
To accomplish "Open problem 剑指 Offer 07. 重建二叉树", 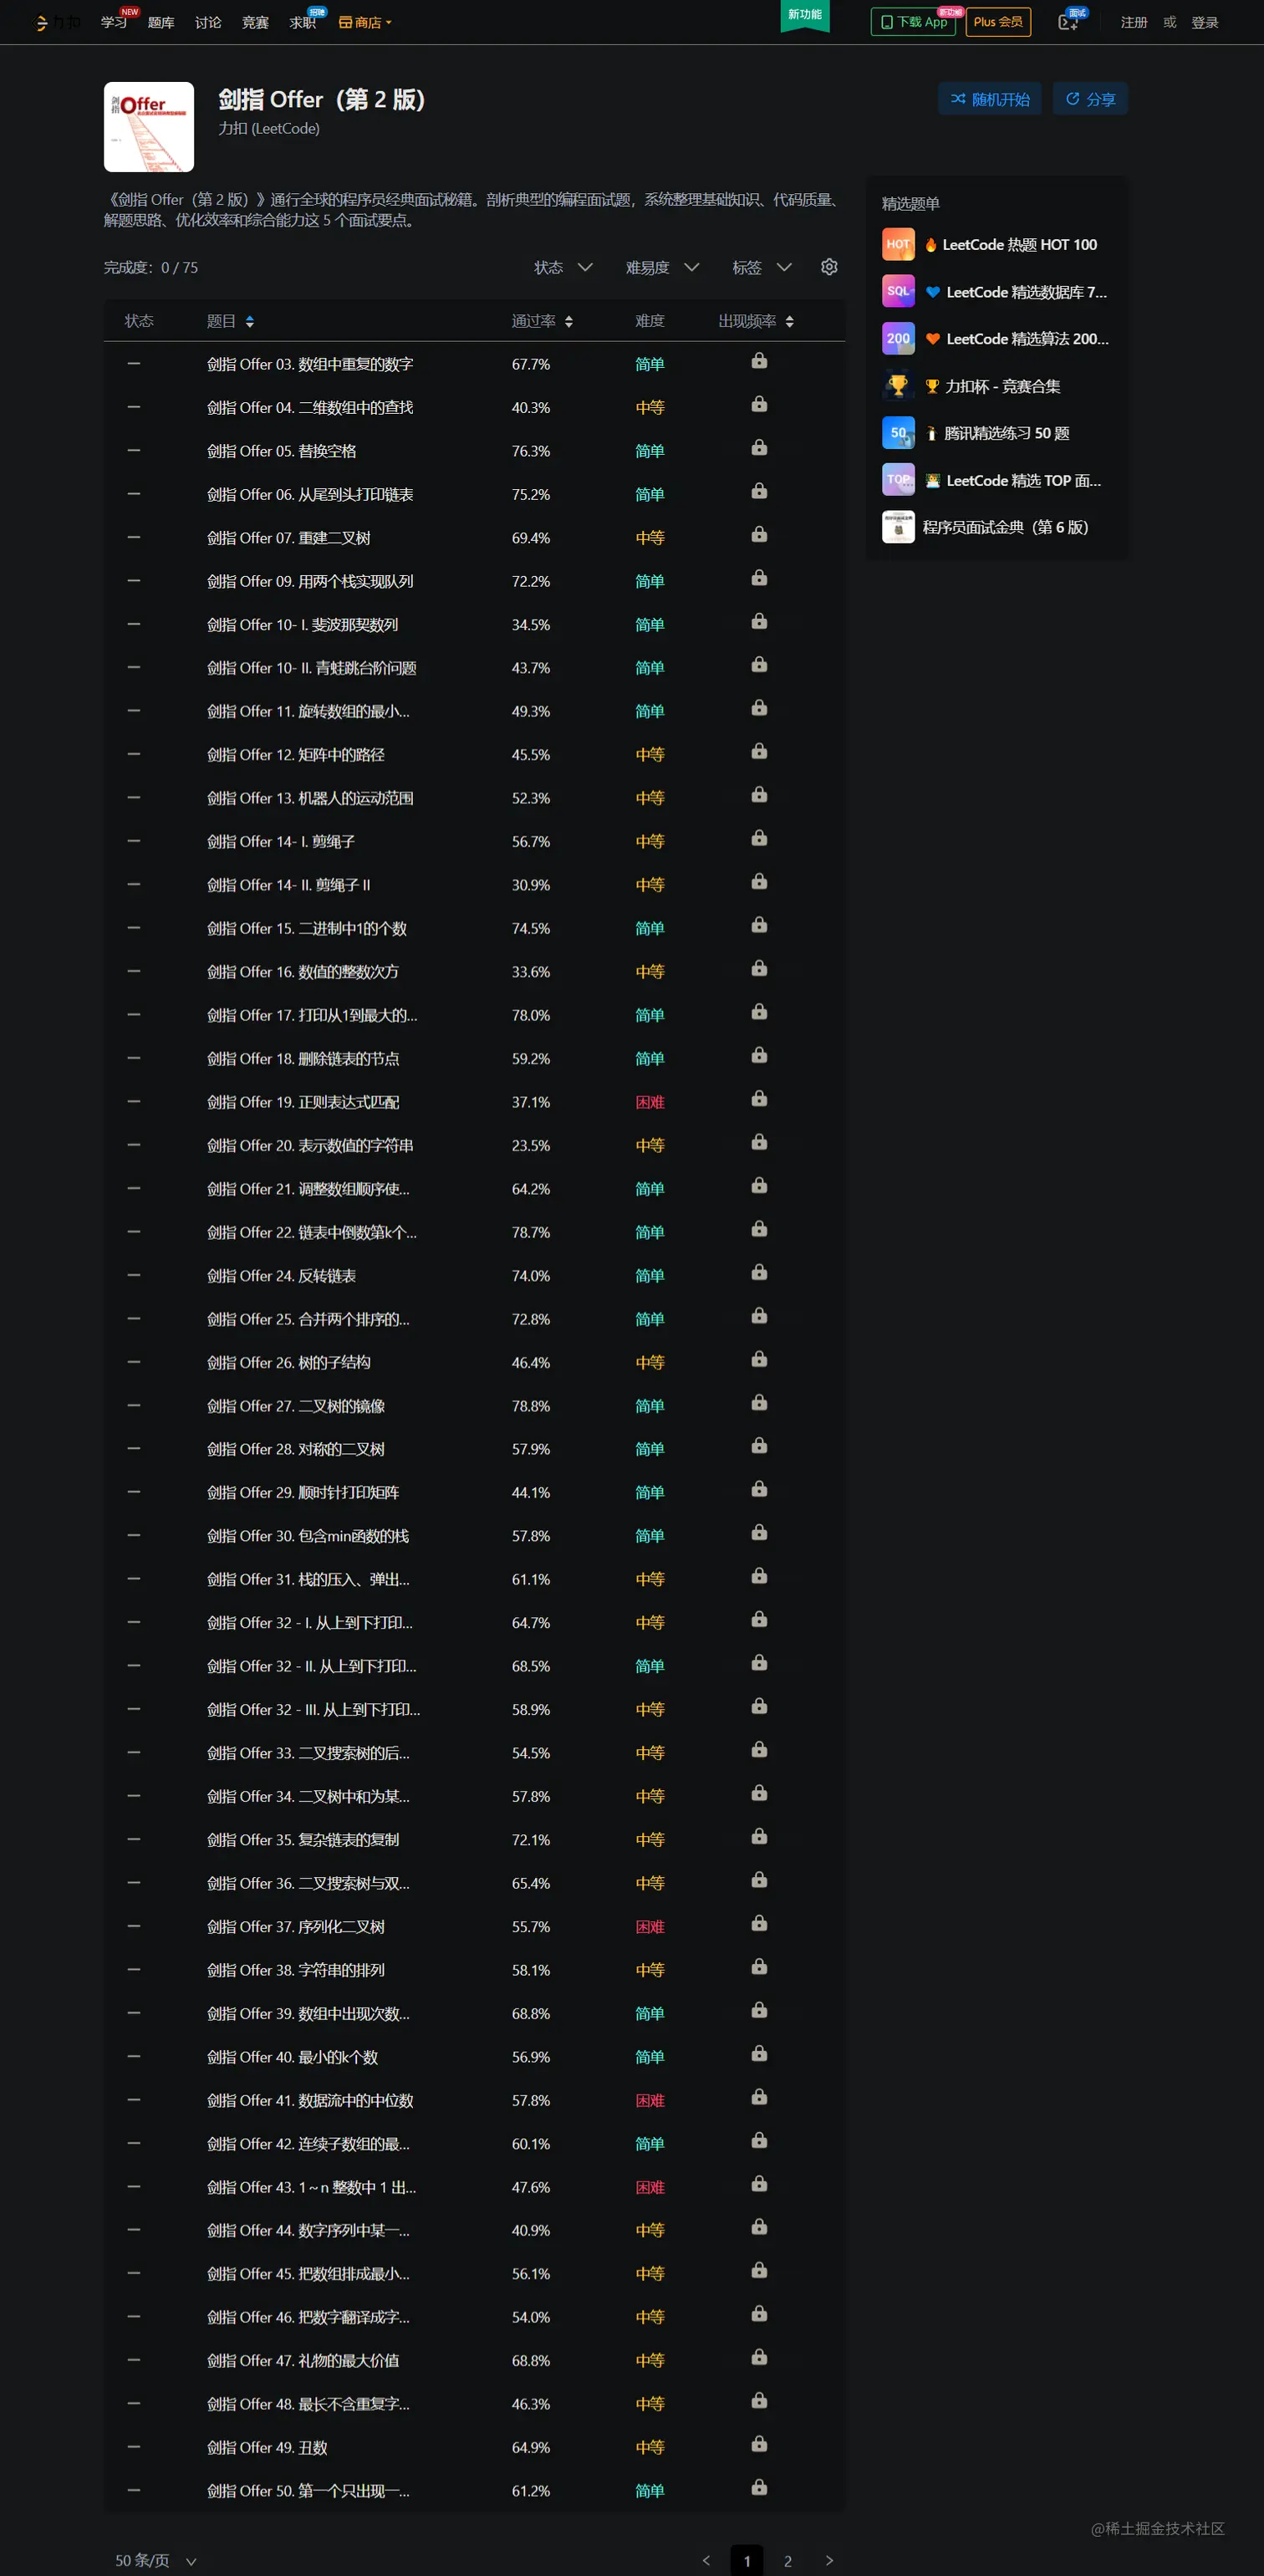I will coord(288,538).
